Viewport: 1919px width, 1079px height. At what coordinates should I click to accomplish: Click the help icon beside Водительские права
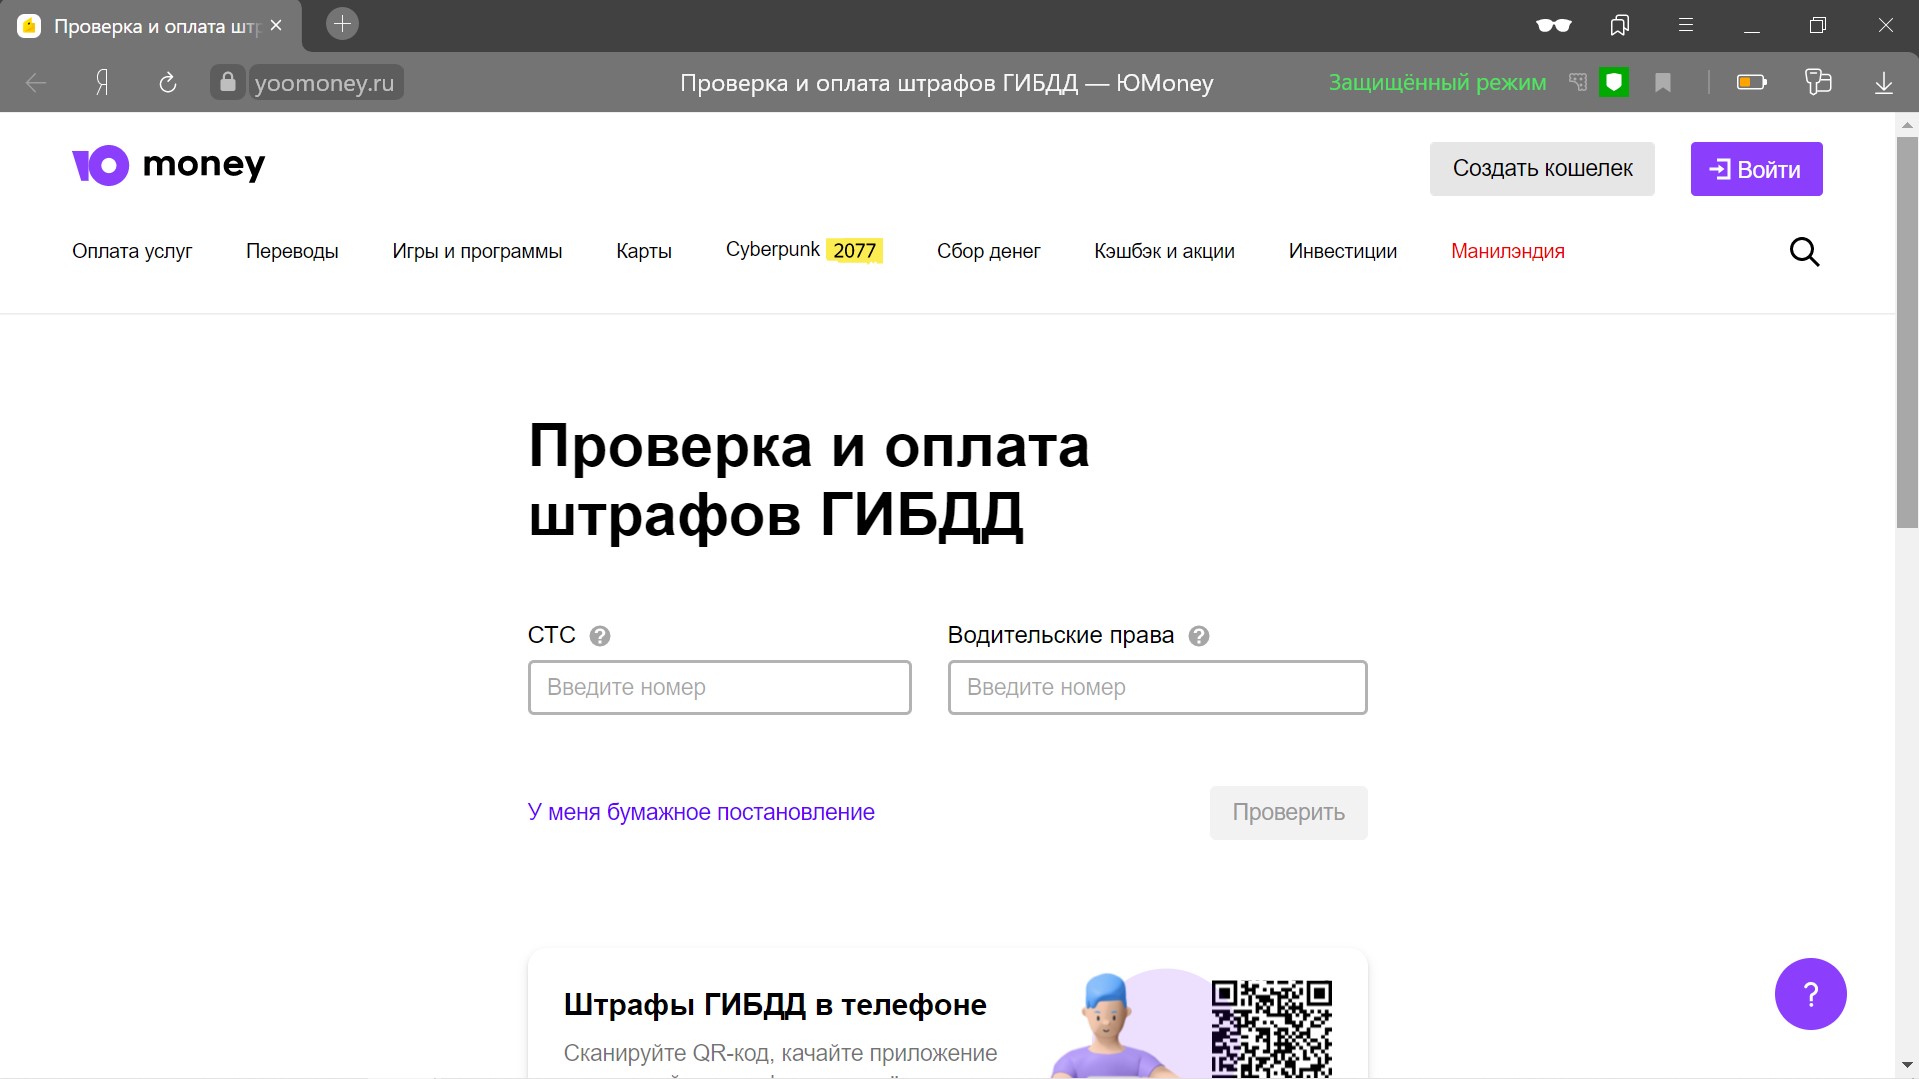1198,636
